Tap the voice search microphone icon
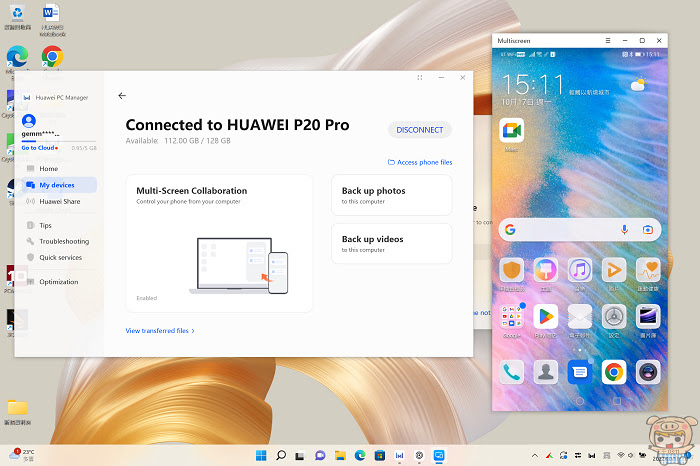This screenshot has height=466, width=700. (x=624, y=230)
